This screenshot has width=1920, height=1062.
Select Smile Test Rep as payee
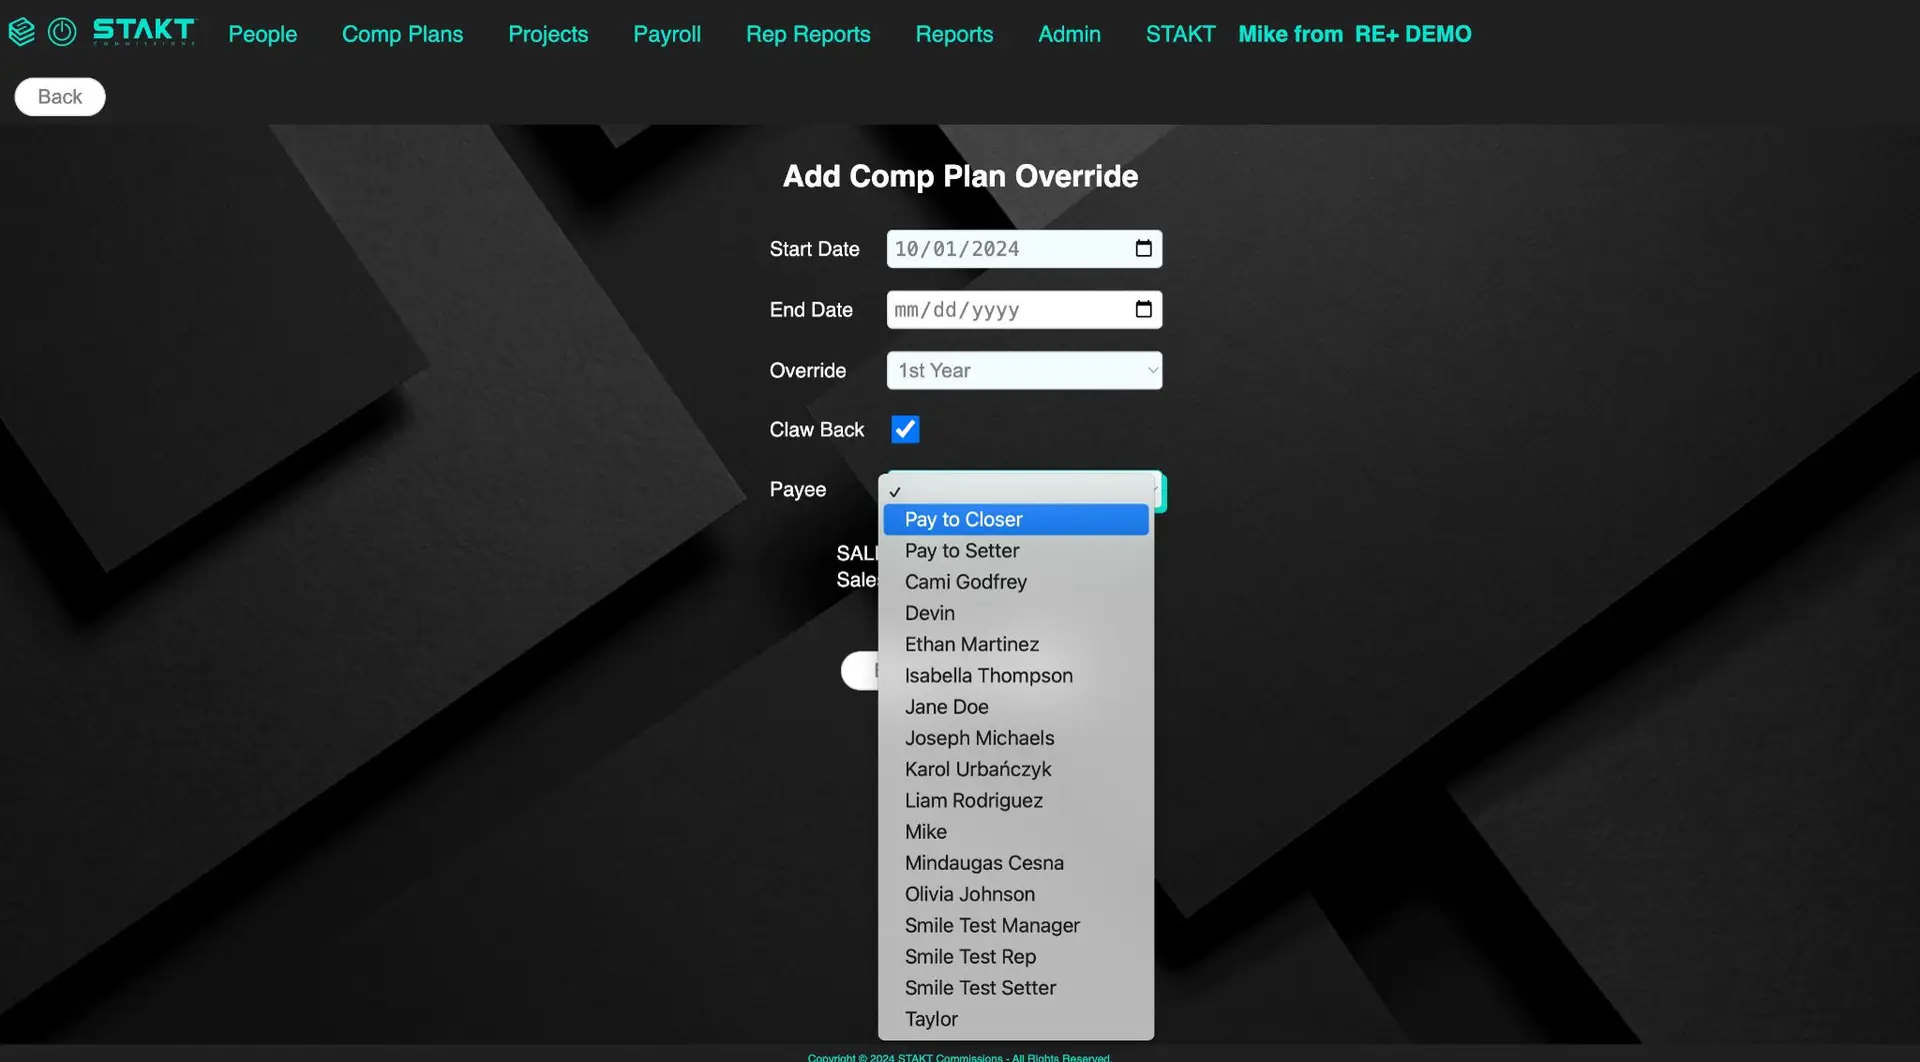[1016, 957]
